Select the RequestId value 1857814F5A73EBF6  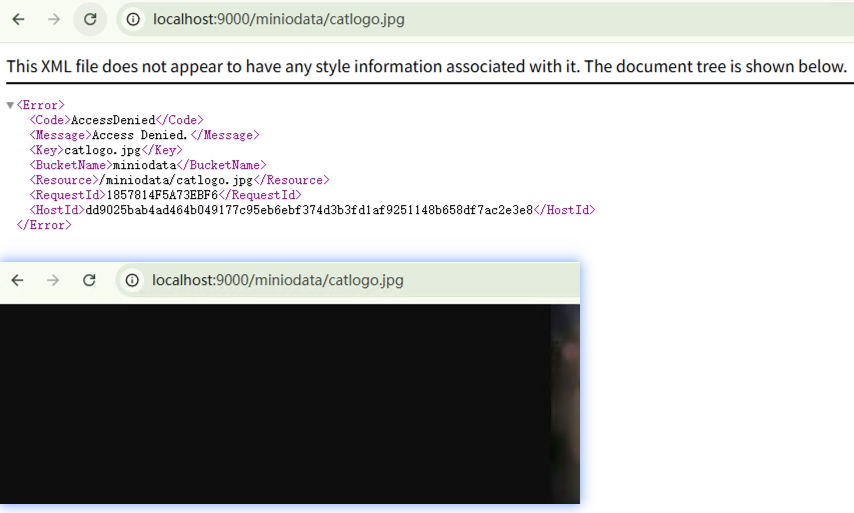(x=162, y=195)
